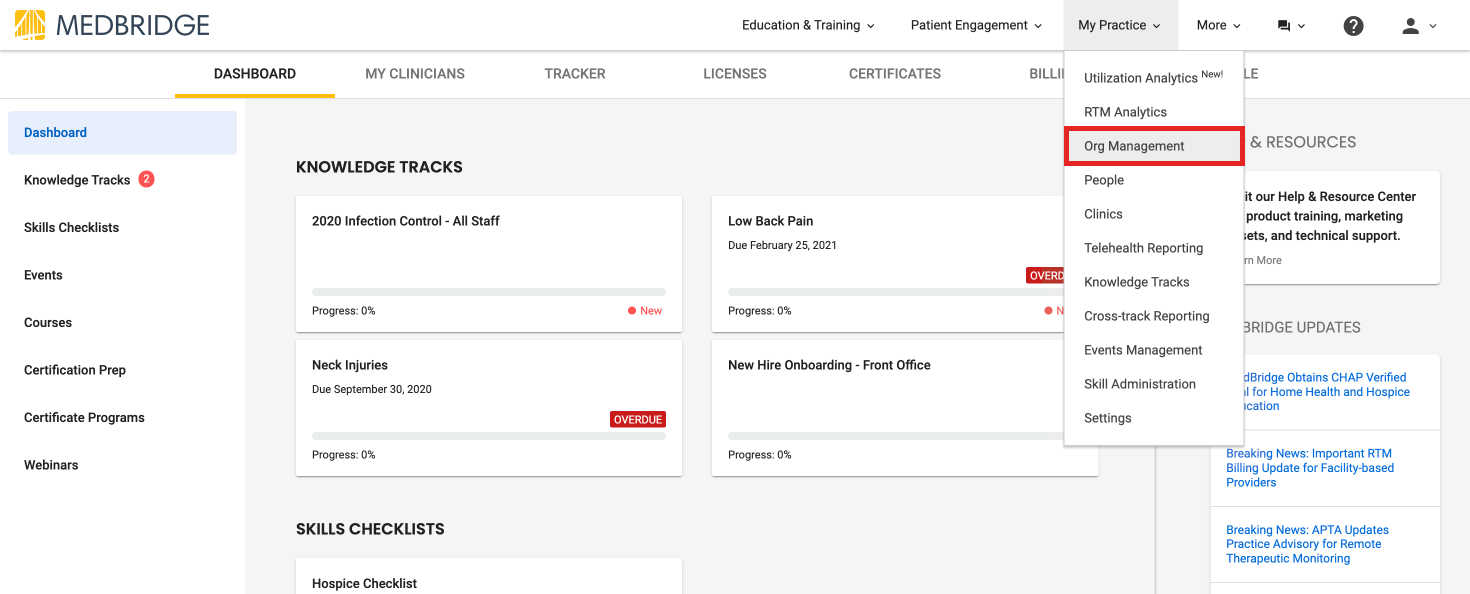Viewport: 1470px width, 594px height.
Task: Click "Due September 30, 2020" text
Action: pos(372,389)
